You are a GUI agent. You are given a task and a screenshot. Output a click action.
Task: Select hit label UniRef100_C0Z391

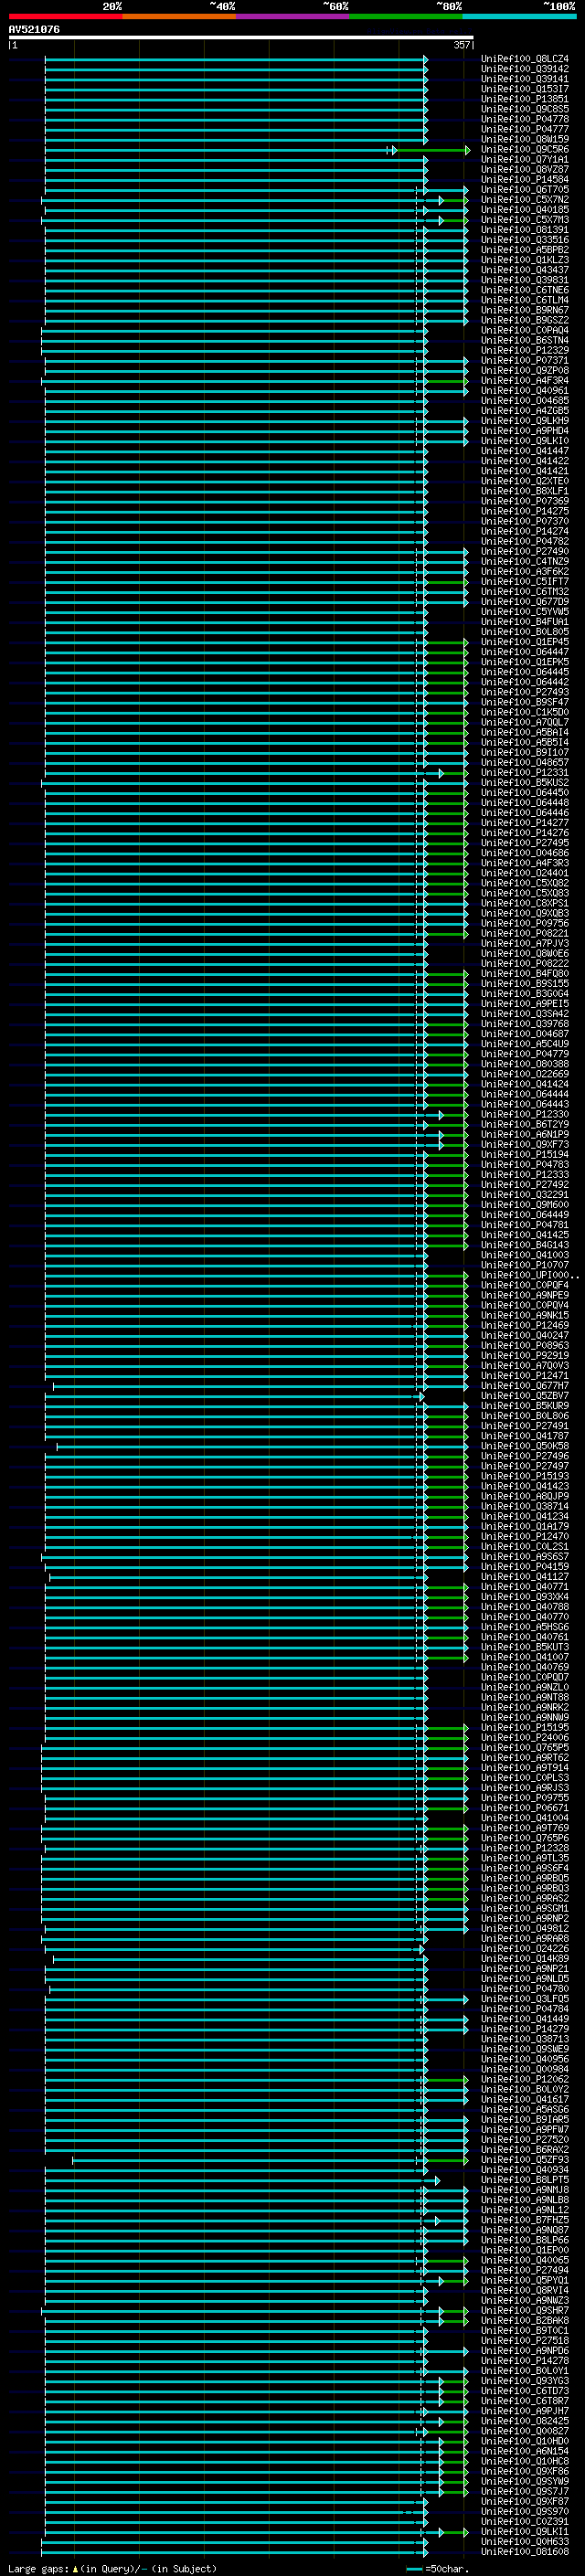pyautogui.click(x=524, y=2523)
